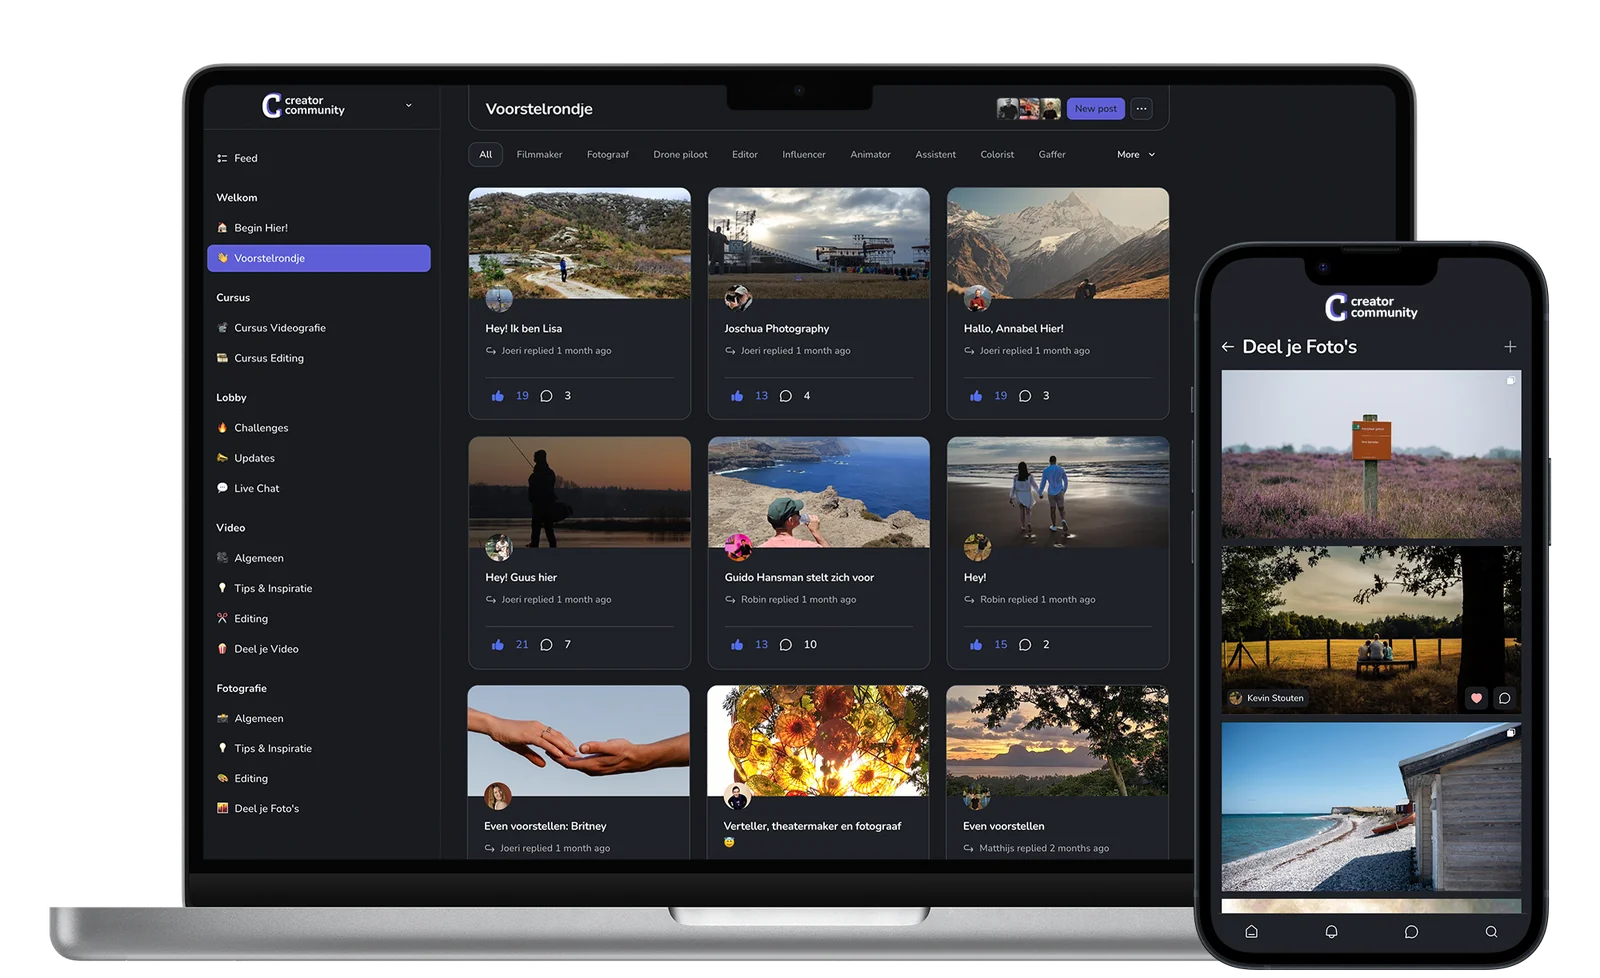Tap comment icon on Kevin Stouten's photo

click(1504, 698)
